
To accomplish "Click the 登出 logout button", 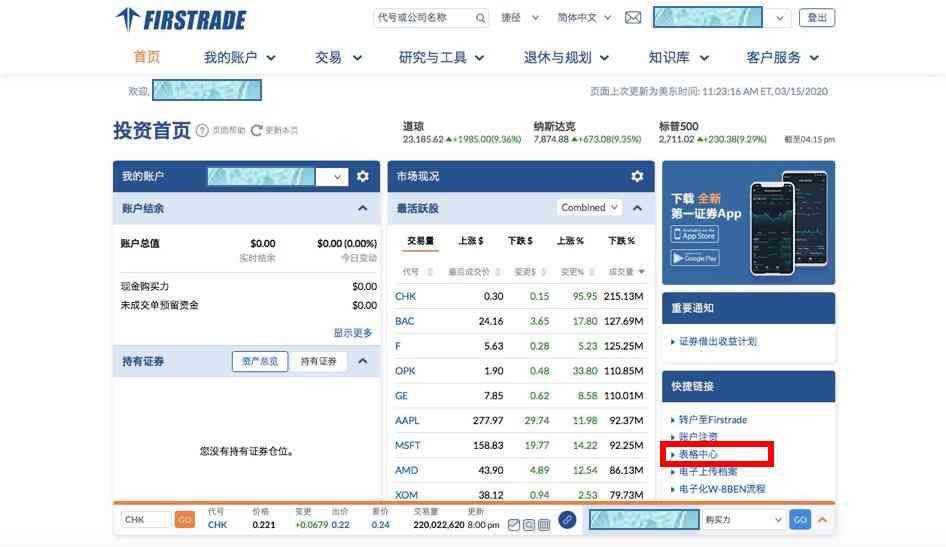I will [x=817, y=18].
